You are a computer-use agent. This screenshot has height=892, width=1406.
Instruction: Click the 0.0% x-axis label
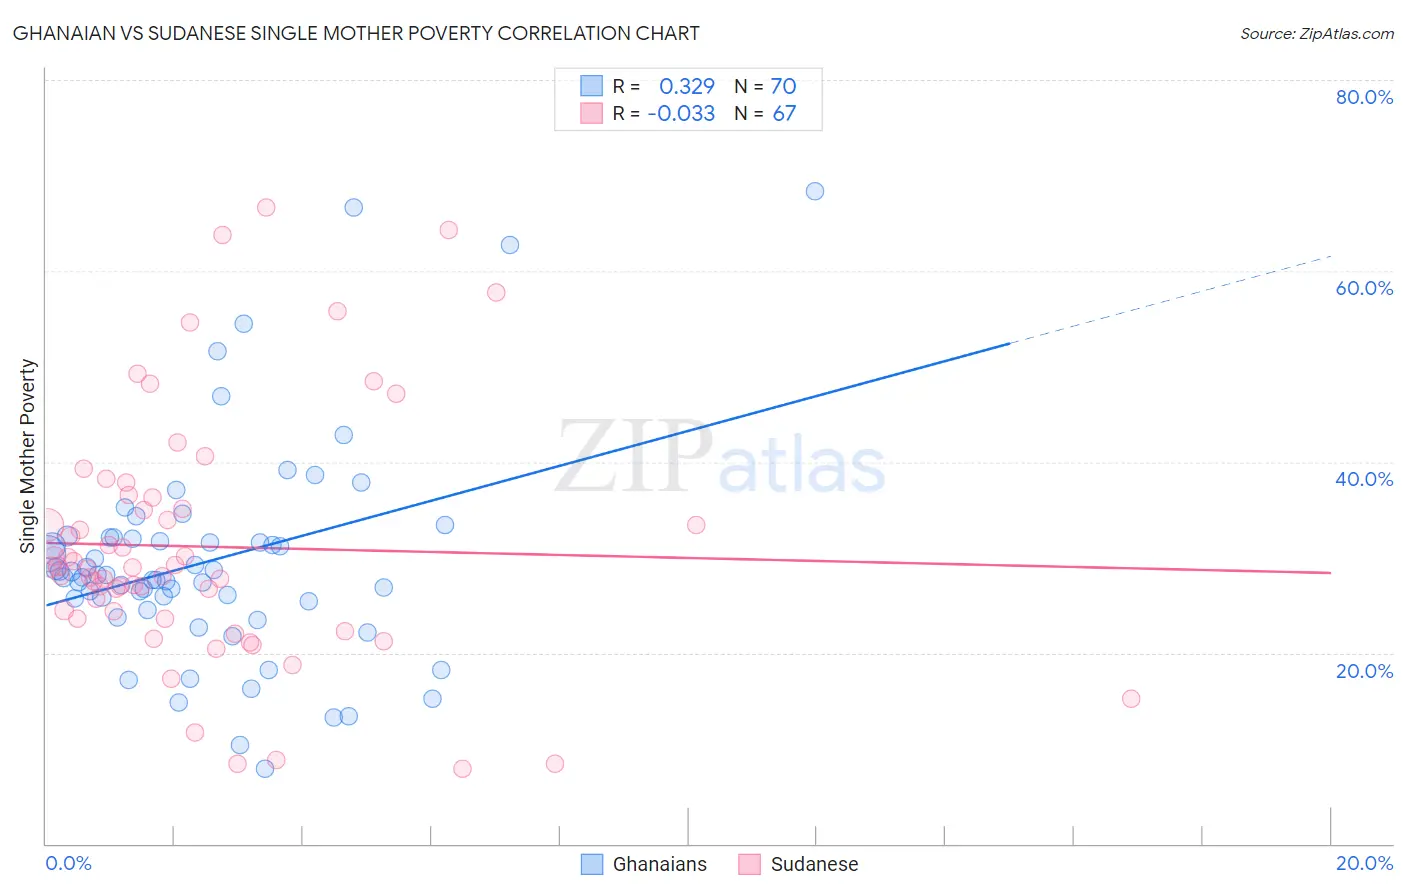(69, 863)
